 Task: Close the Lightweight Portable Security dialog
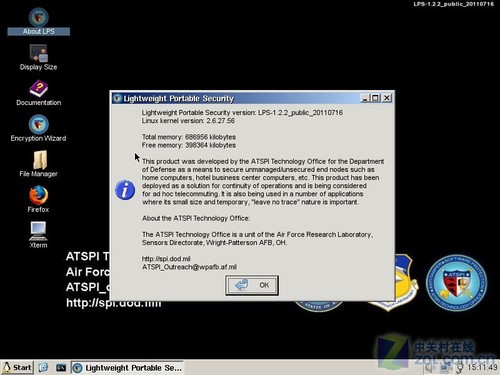387,98
